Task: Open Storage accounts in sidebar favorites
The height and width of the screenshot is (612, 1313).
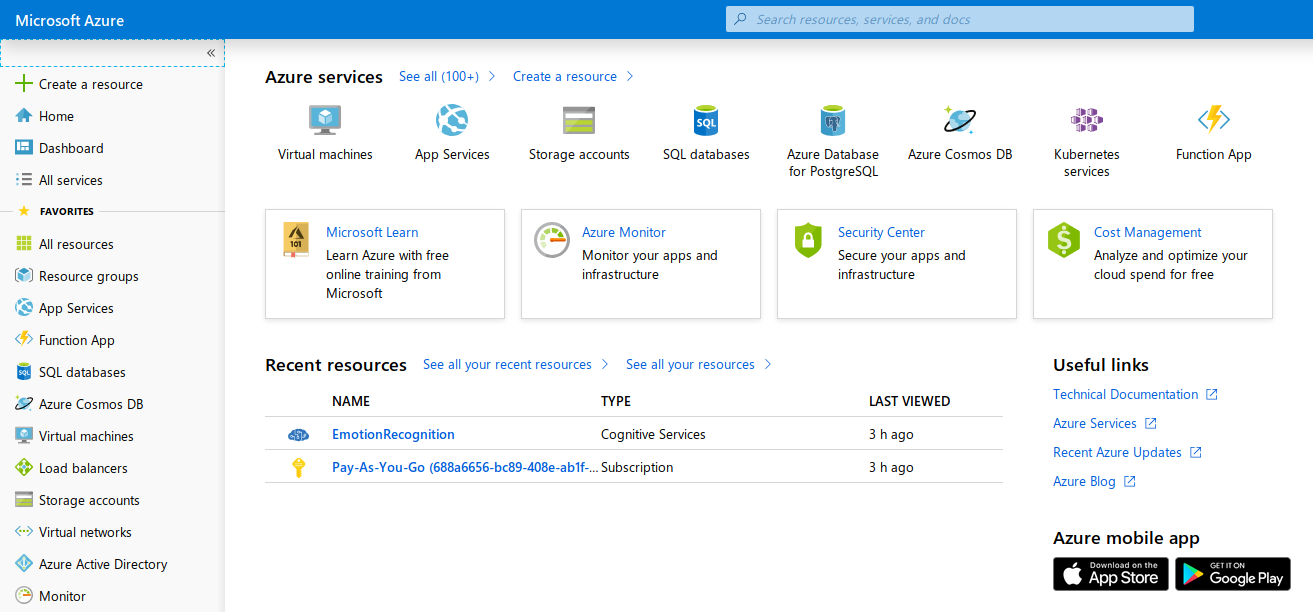Action: pyautogui.click(x=89, y=500)
